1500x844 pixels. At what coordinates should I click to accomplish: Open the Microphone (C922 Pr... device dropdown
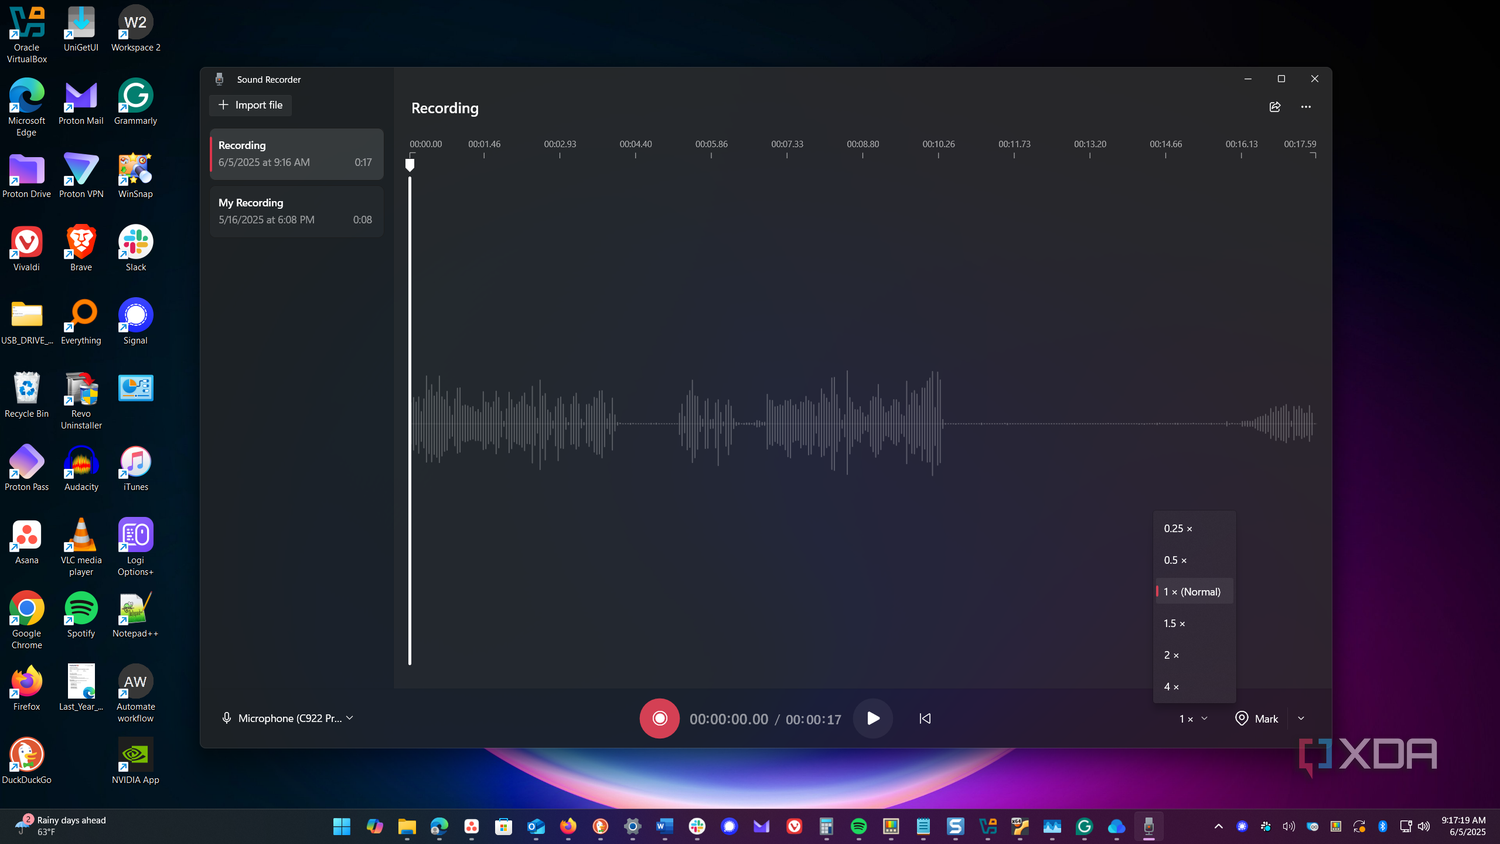(287, 718)
